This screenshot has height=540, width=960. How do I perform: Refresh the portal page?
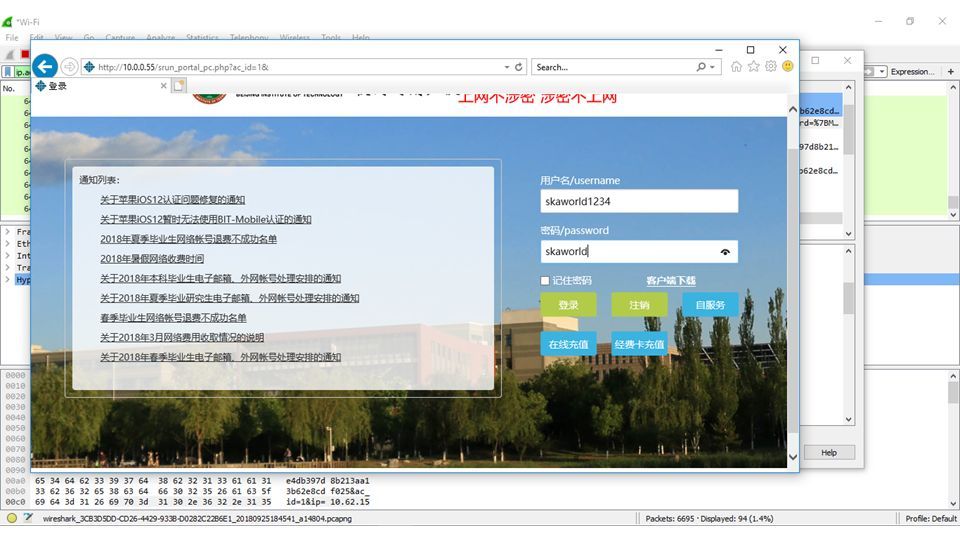[519, 67]
